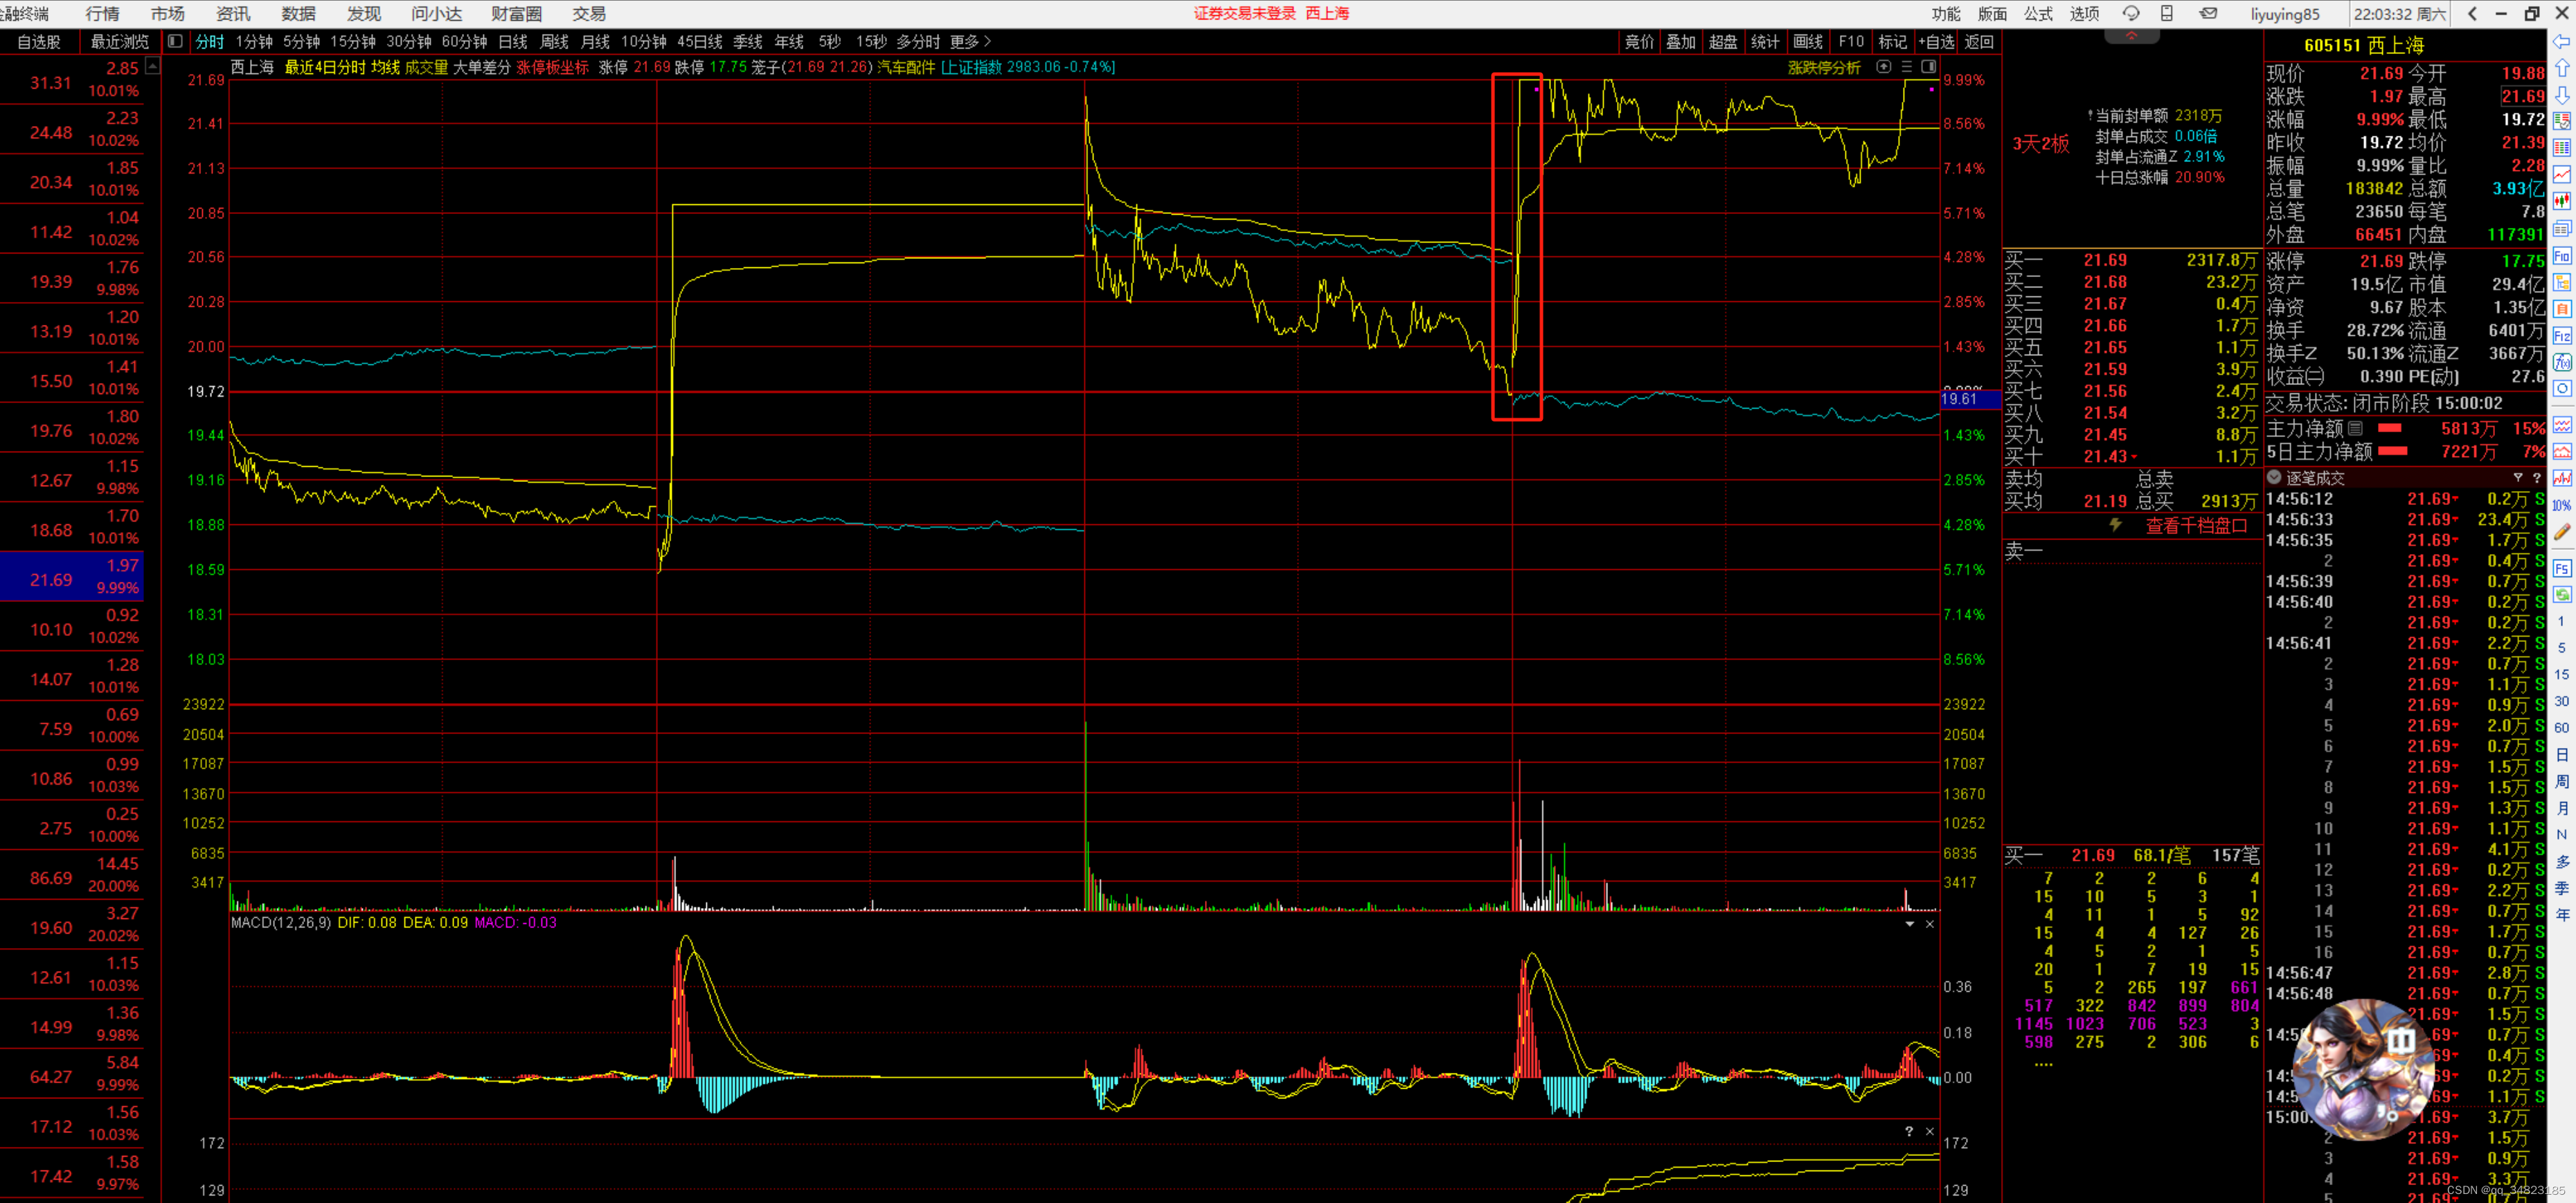This screenshot has width=2576, height=1203.
Task: Click the blue left arrow at sidebar top
Action: (x=2562, y=42)
